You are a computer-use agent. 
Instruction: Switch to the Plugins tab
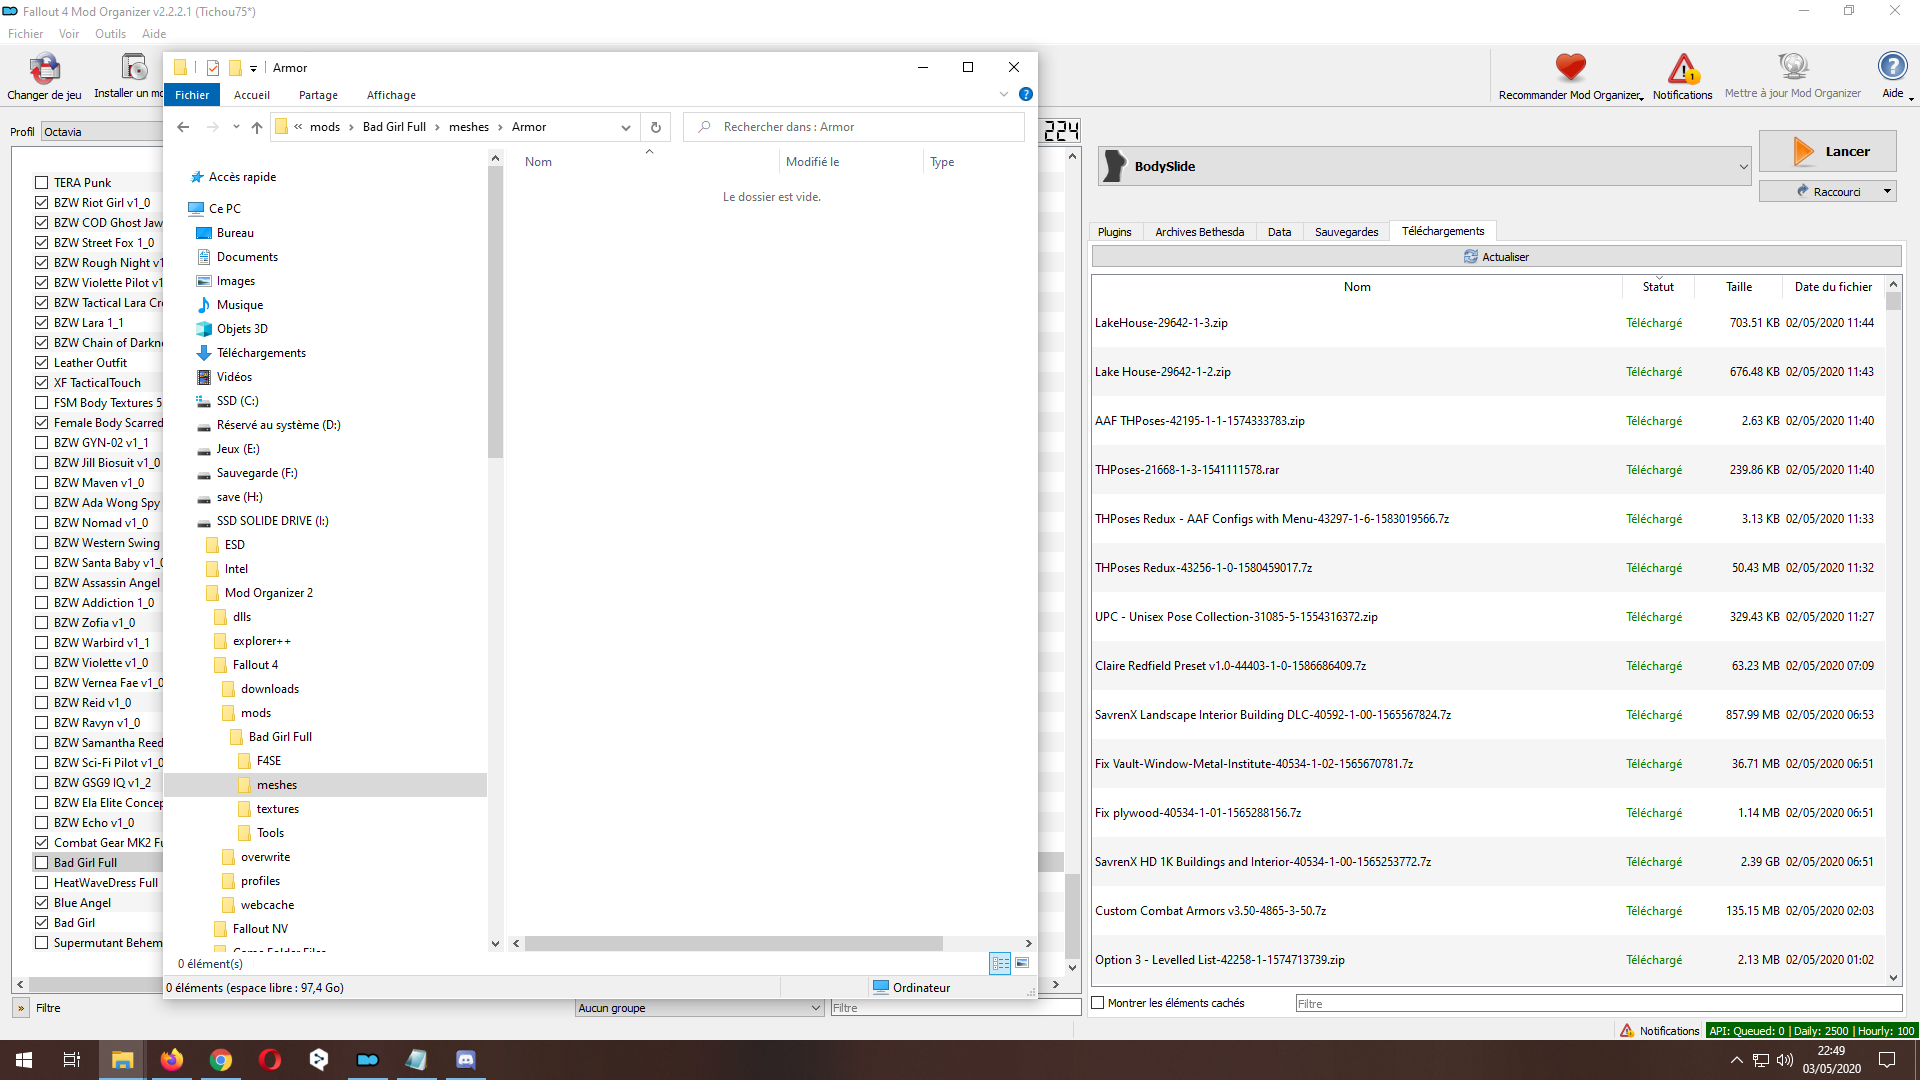coord(1115,232)
